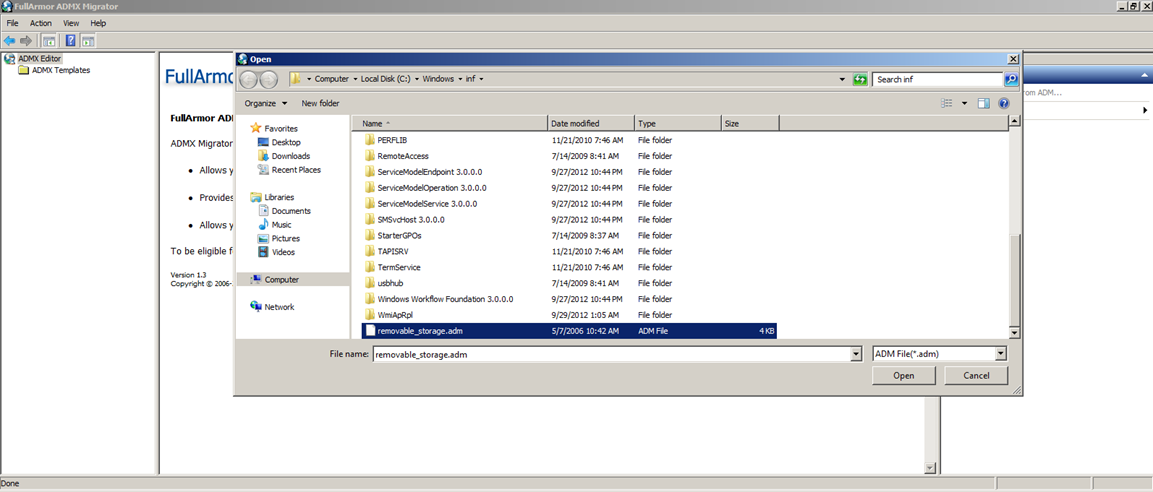Click the Back button in Open dialog

click(249, 79)
